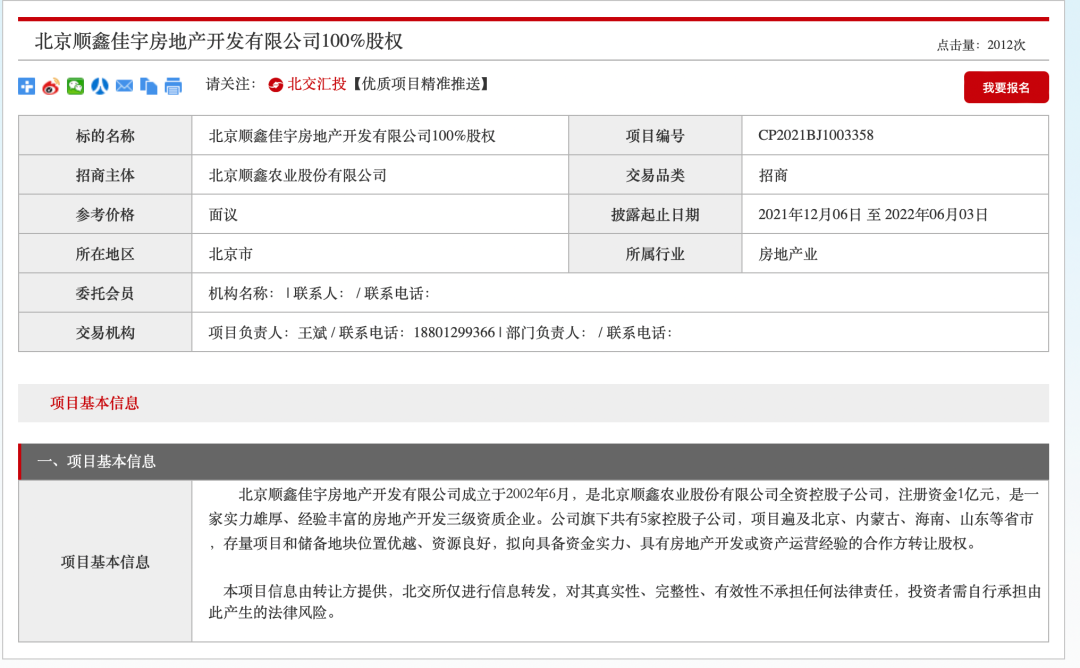Click the 交易品类 label cell

pyautogui.click(x=655, y=176)
